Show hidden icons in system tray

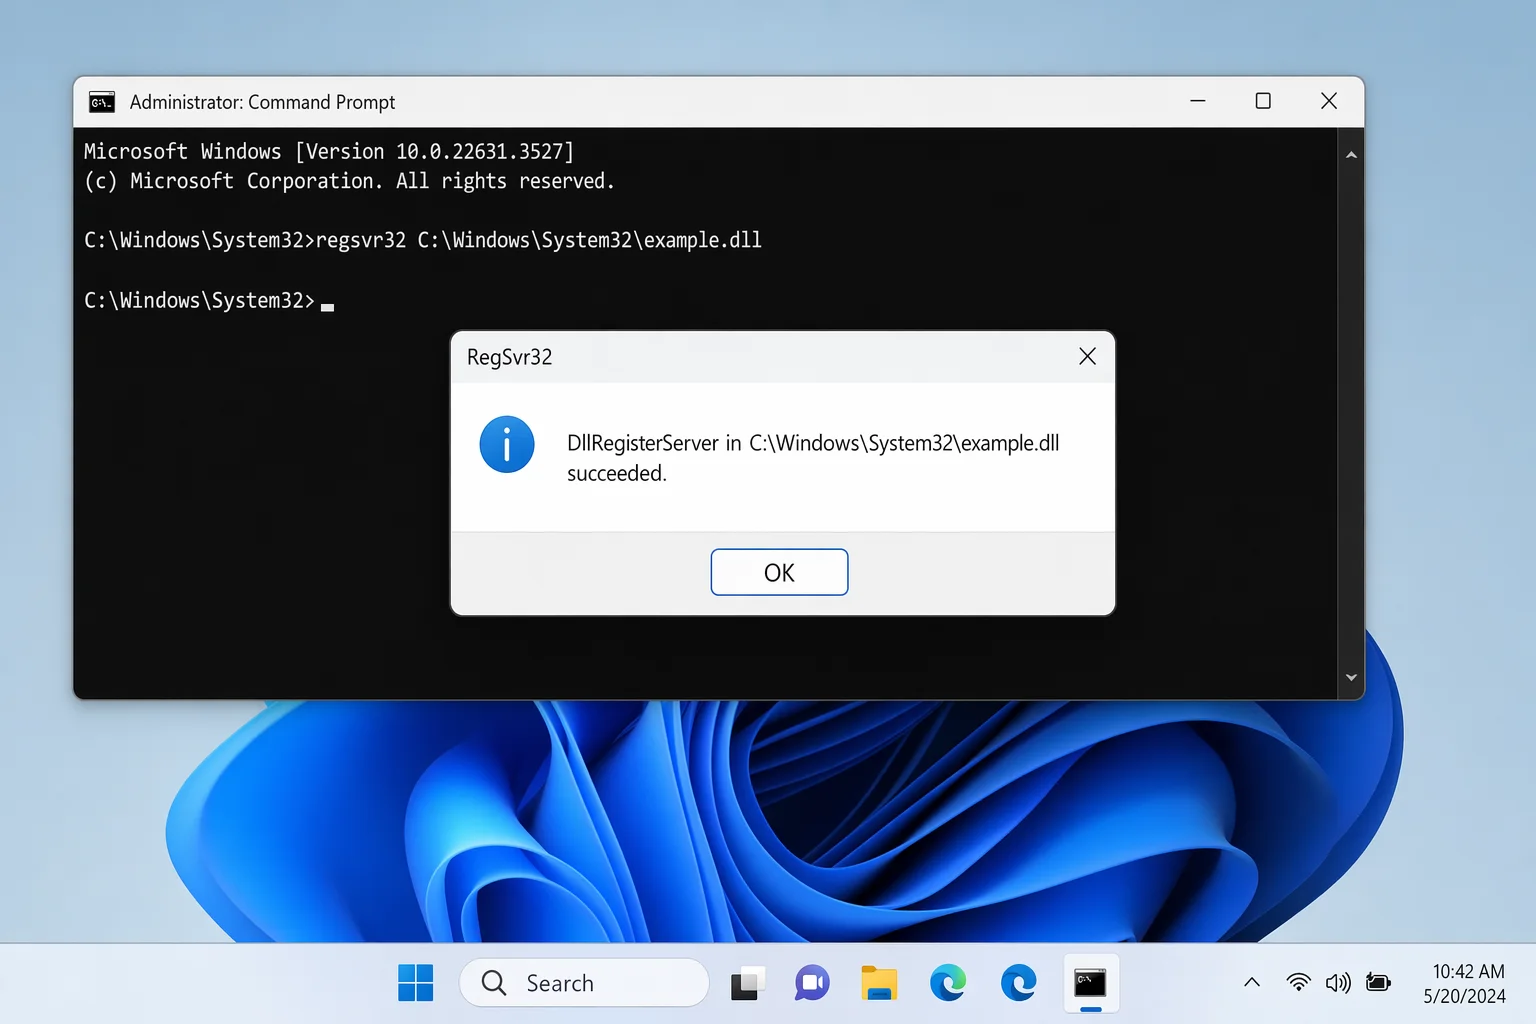point(1251,983)
